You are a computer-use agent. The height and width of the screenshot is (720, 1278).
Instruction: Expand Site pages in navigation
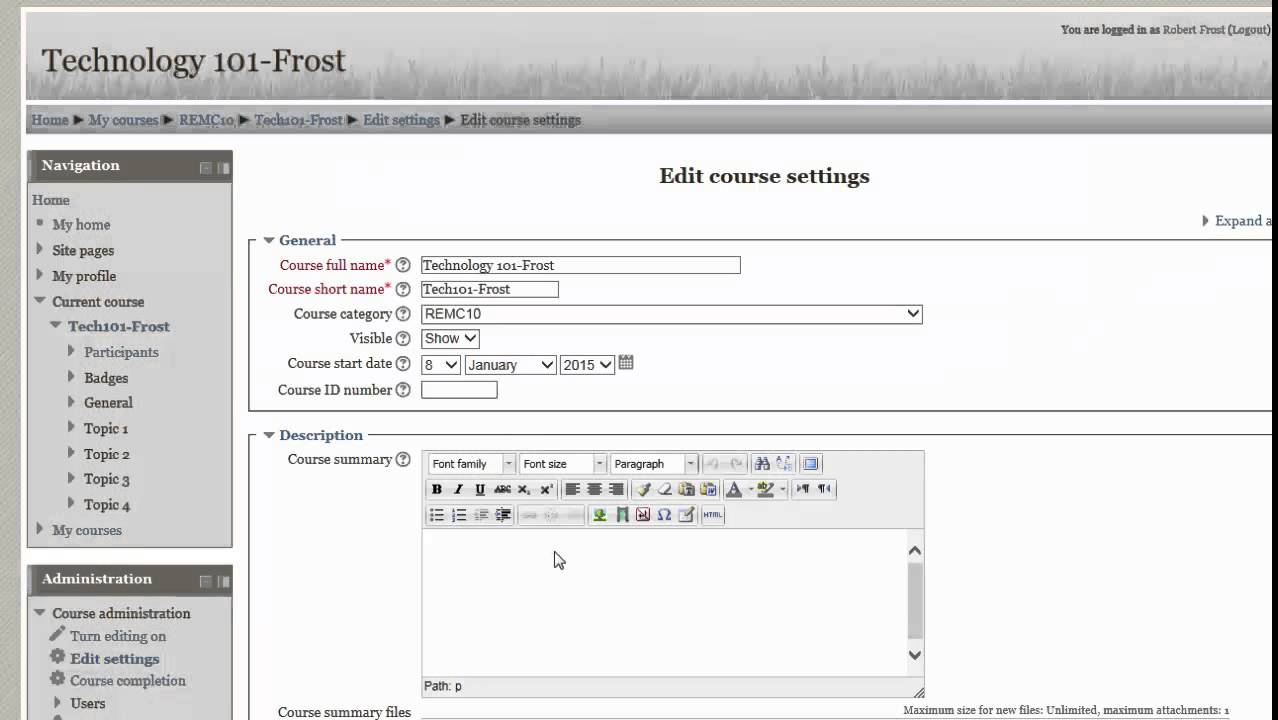click(x=40, y=249)
